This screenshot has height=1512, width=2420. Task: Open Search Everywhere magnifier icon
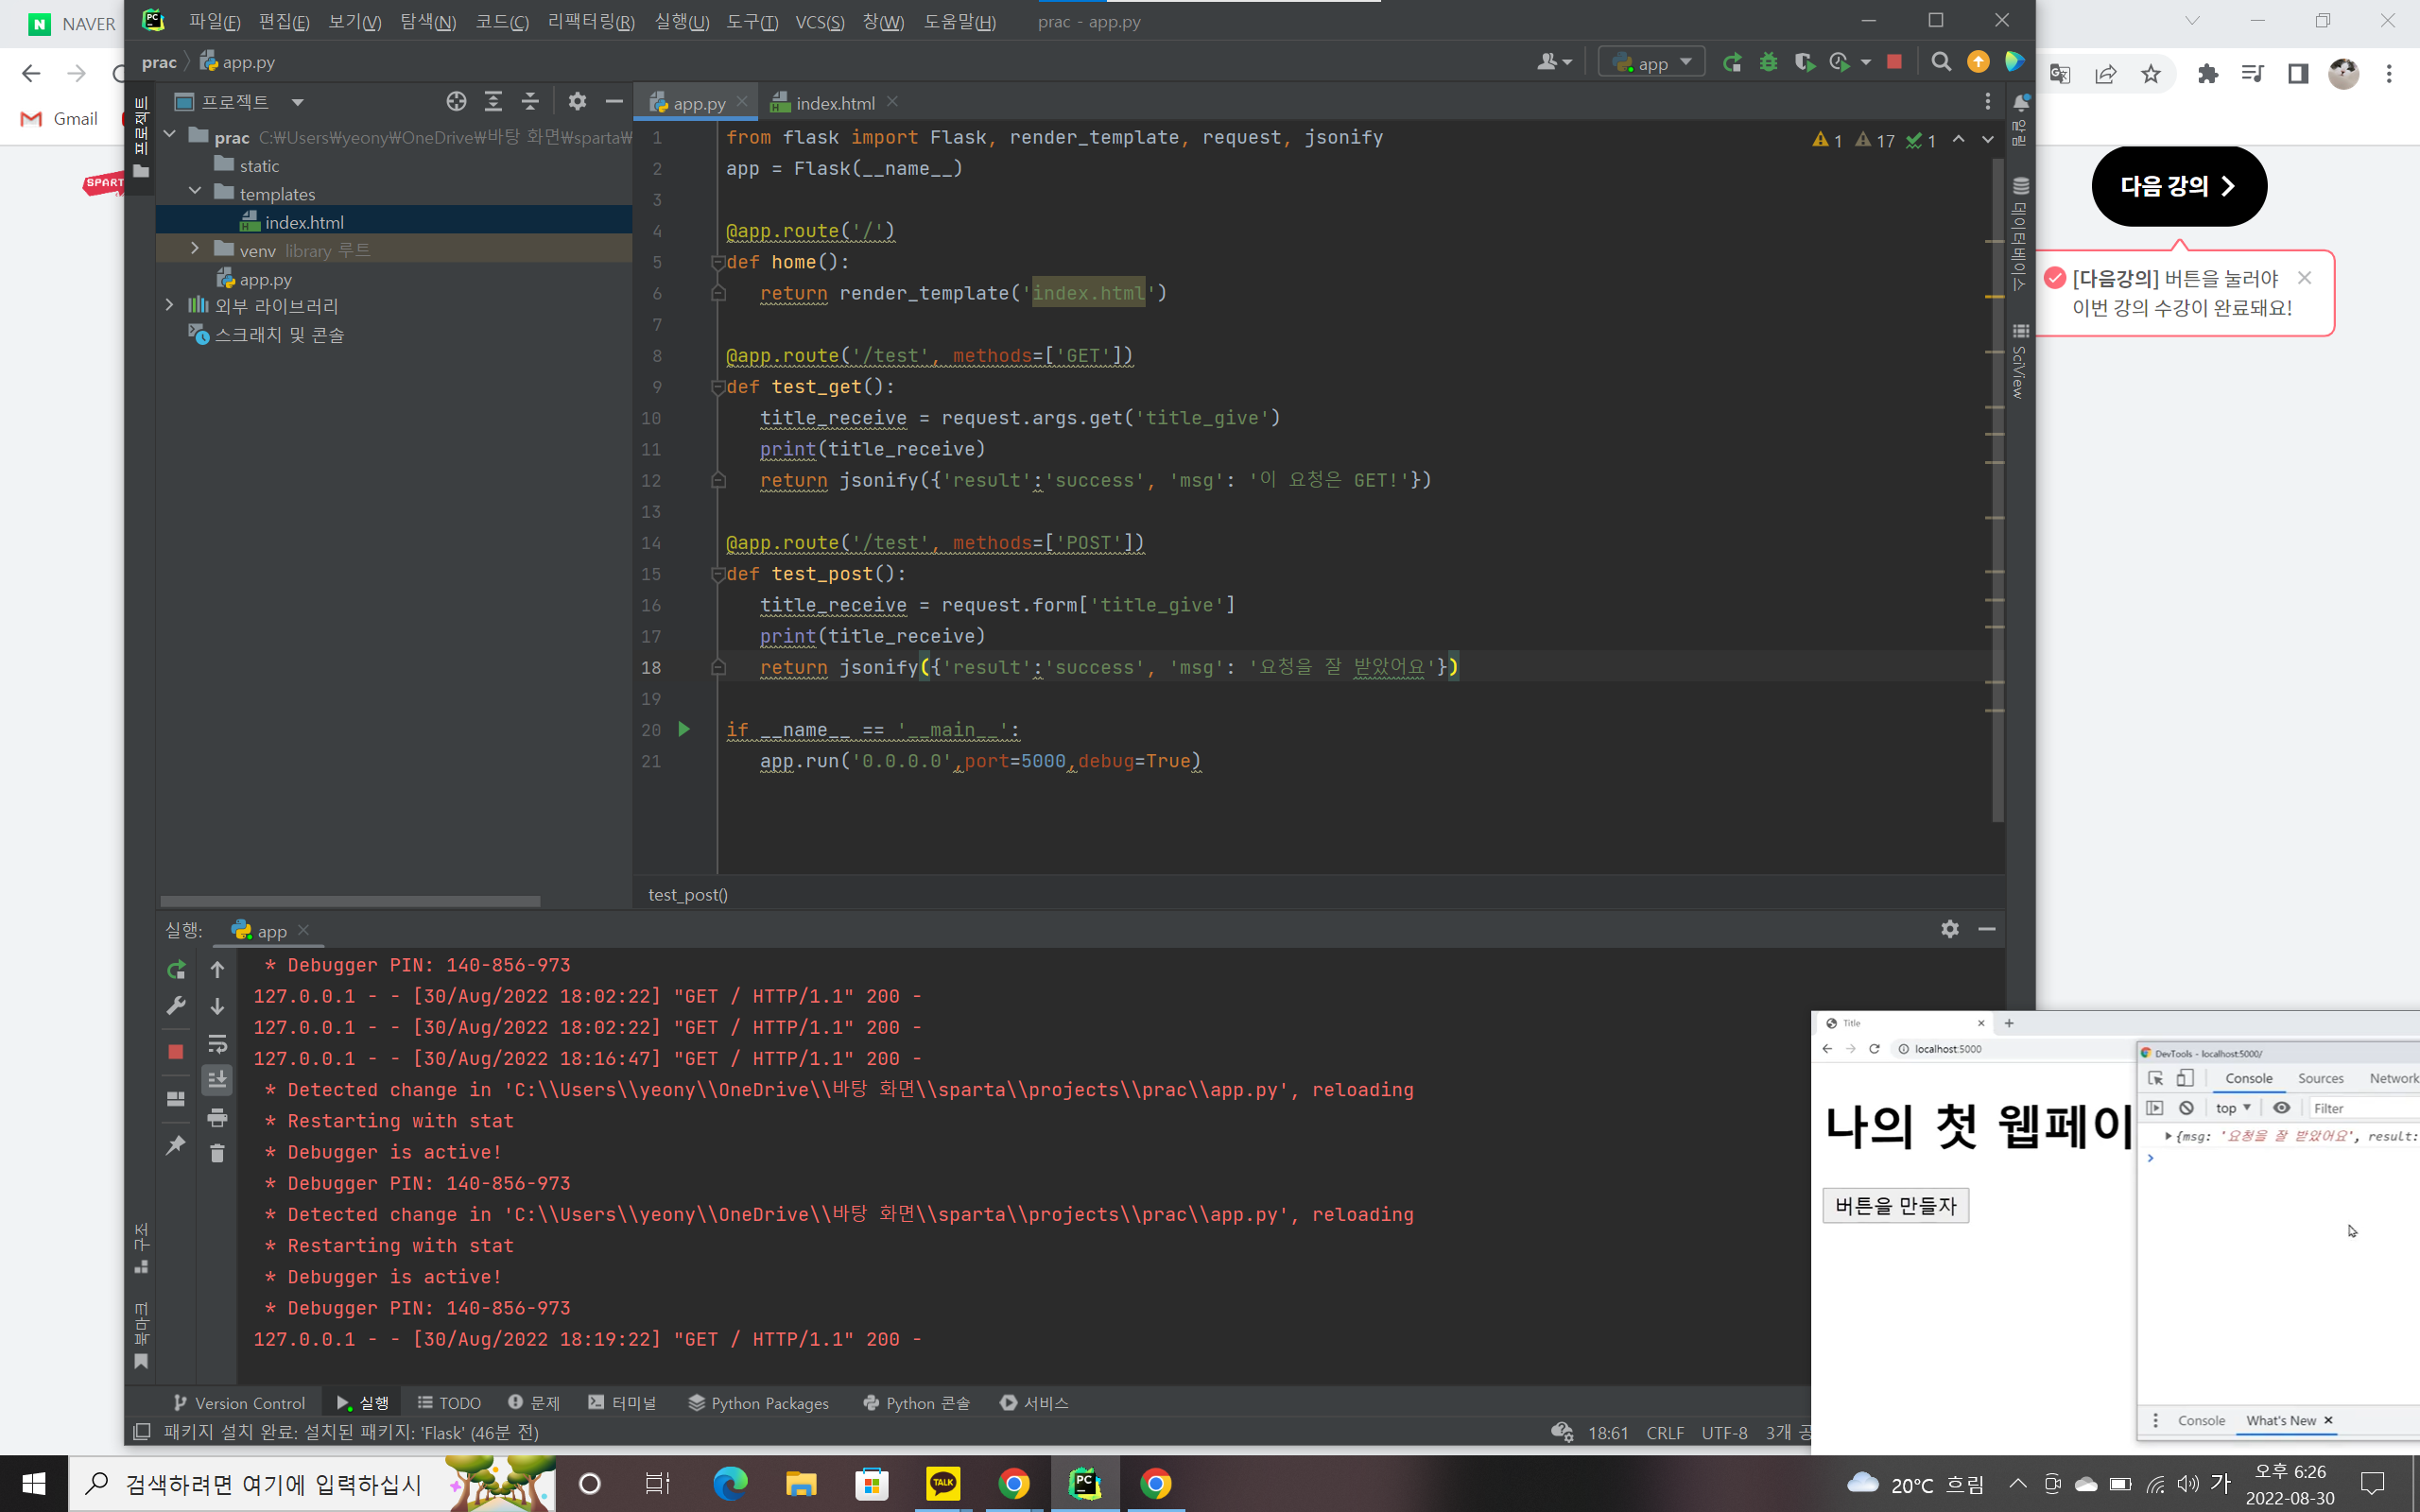point(1941,62)
